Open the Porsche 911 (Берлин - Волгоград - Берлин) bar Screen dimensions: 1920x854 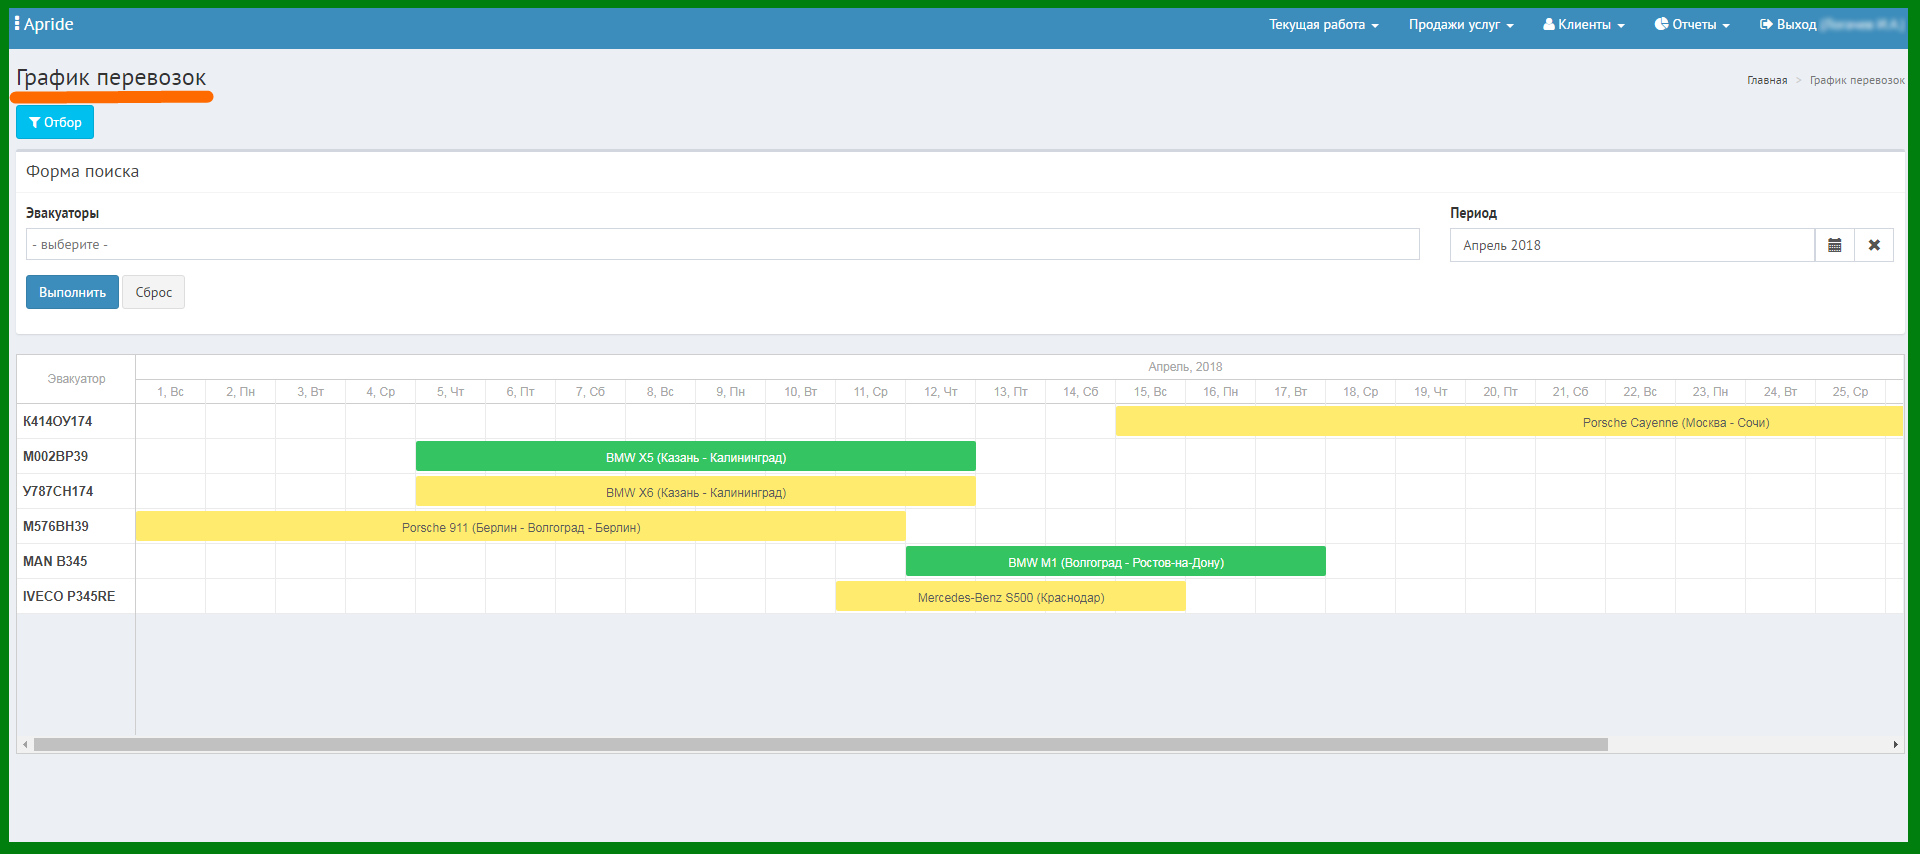click(x=521, y=527)
